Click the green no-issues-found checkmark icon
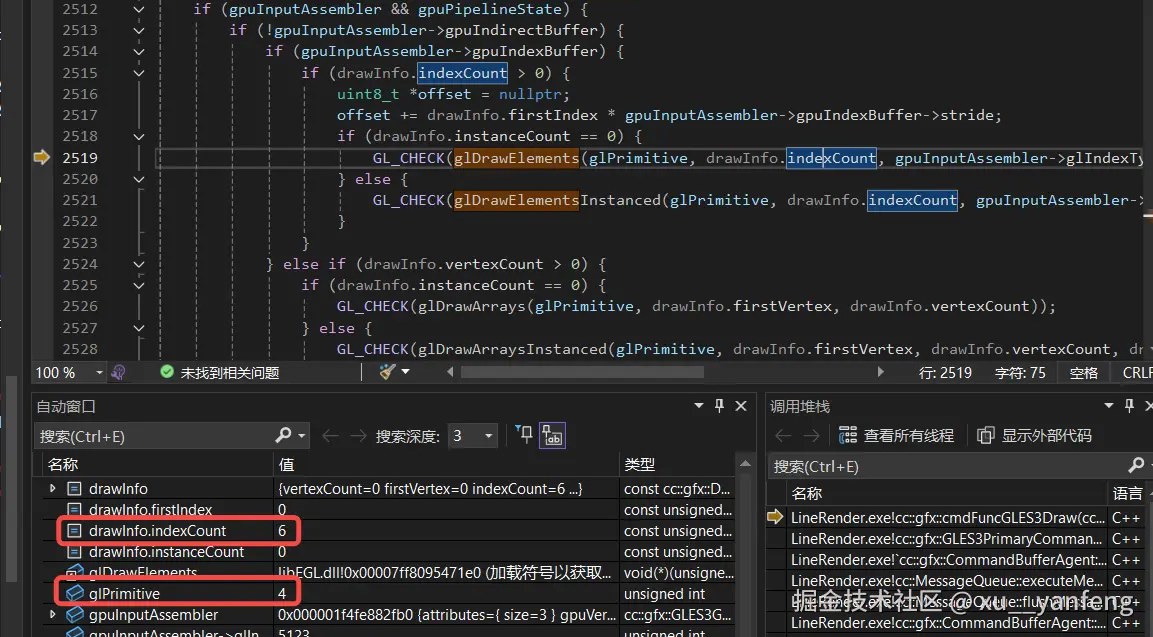This screenshot has height=637, width=1153. pos(167,372)
